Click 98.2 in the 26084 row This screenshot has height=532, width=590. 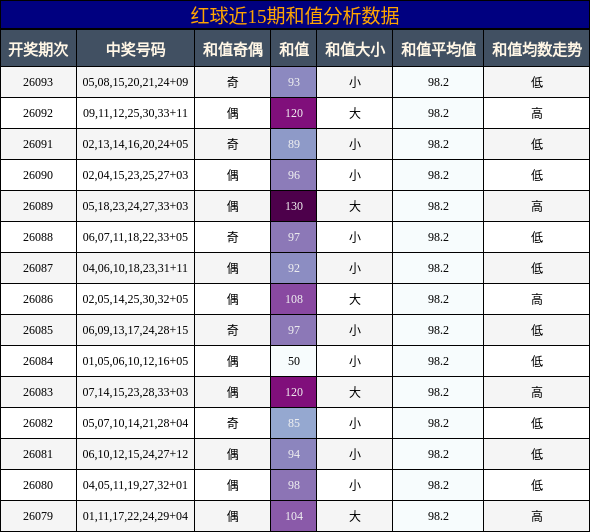[438, 361]
